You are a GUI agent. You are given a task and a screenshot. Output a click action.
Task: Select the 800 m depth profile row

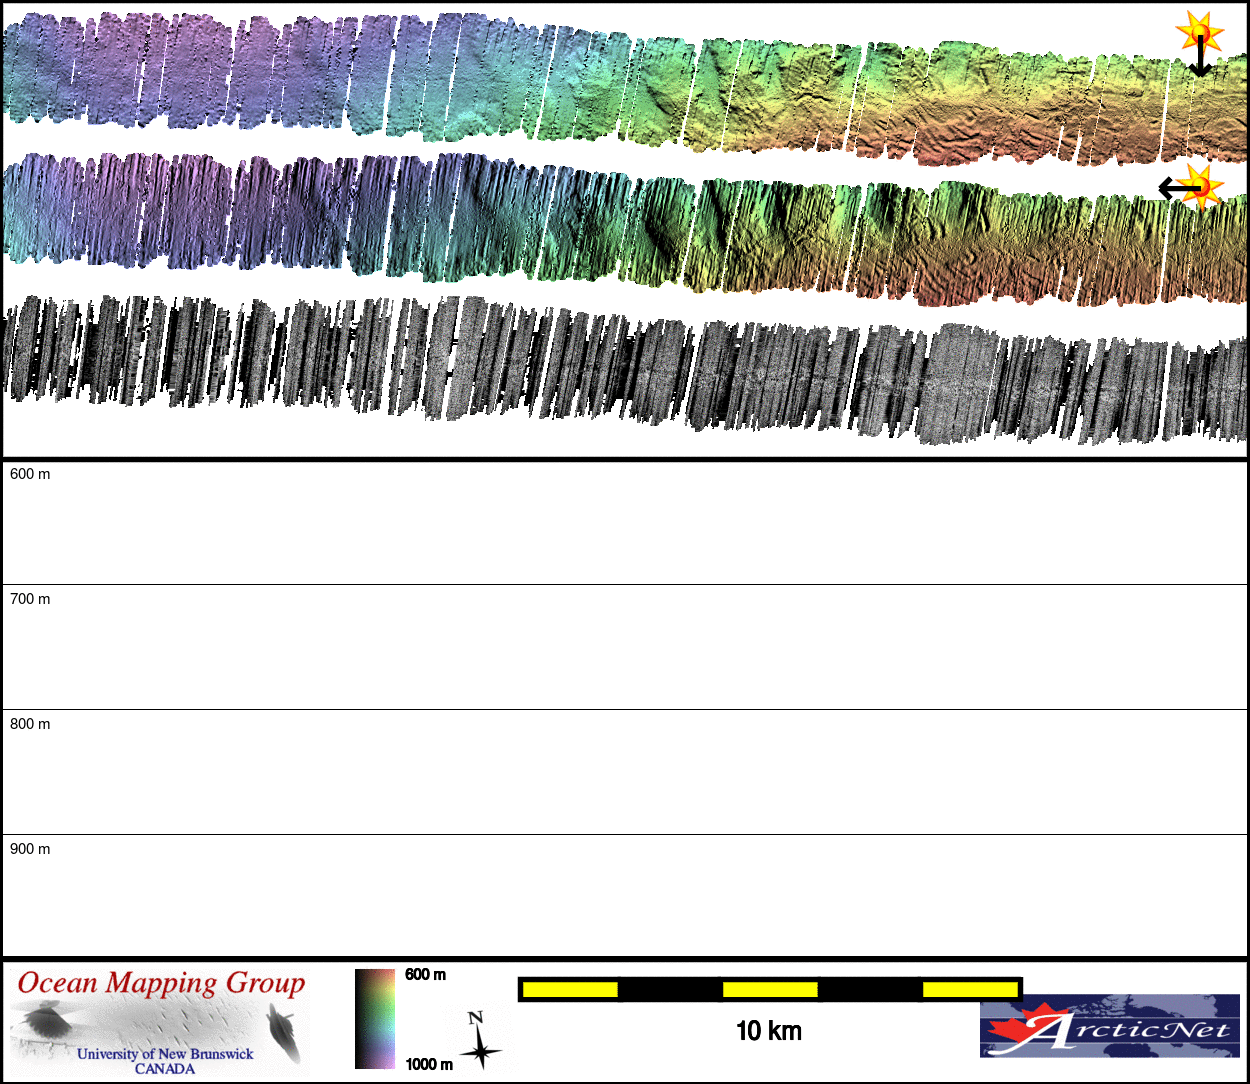click(625, 772)
